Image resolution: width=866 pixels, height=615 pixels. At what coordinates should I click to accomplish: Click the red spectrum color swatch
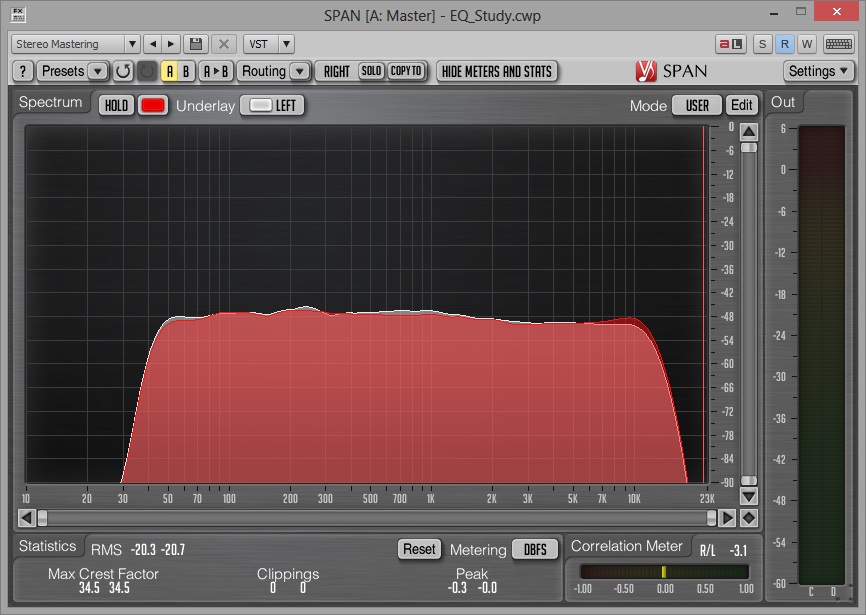[153, 105]
